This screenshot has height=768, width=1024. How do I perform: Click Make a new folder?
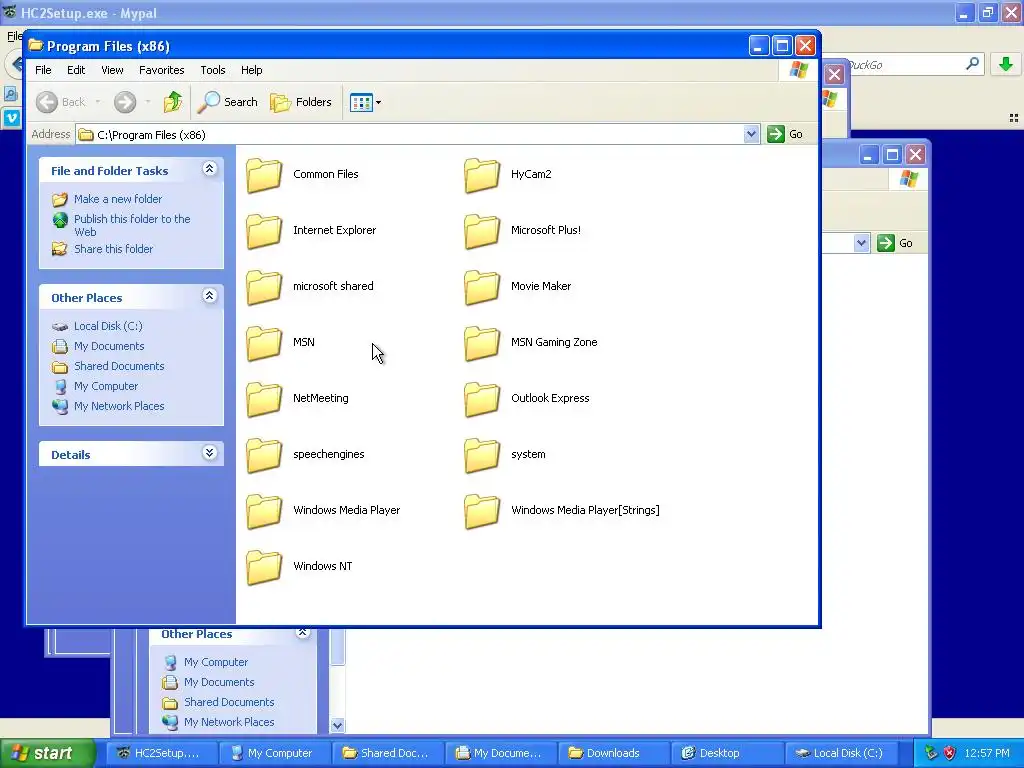click(118, 199)
